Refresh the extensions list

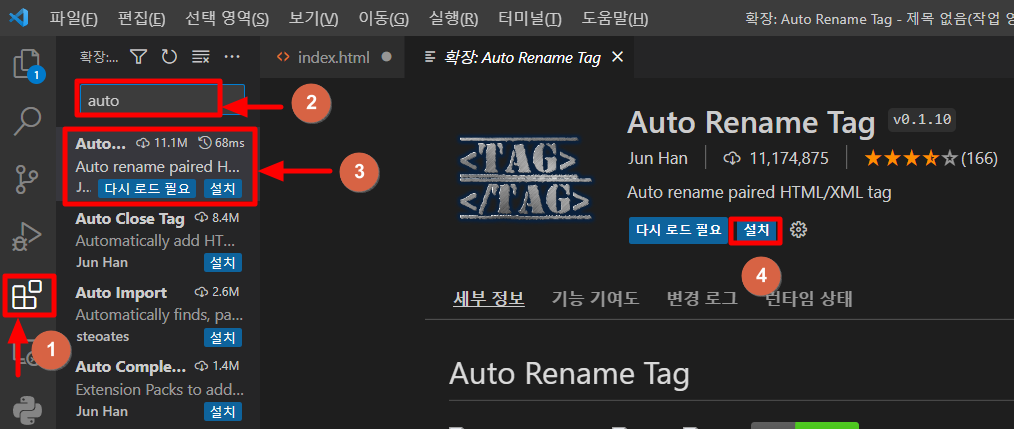pos(169,57)
